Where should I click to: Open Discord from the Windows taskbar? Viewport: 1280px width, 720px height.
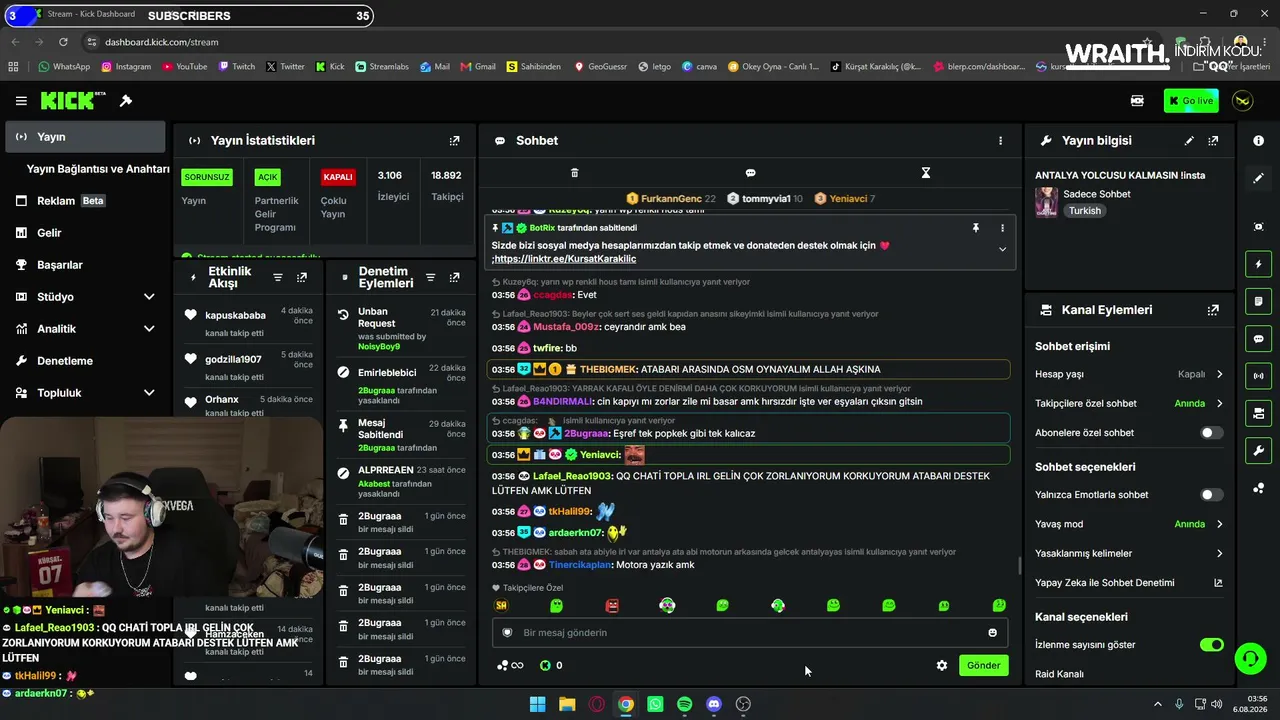point(714,704)
